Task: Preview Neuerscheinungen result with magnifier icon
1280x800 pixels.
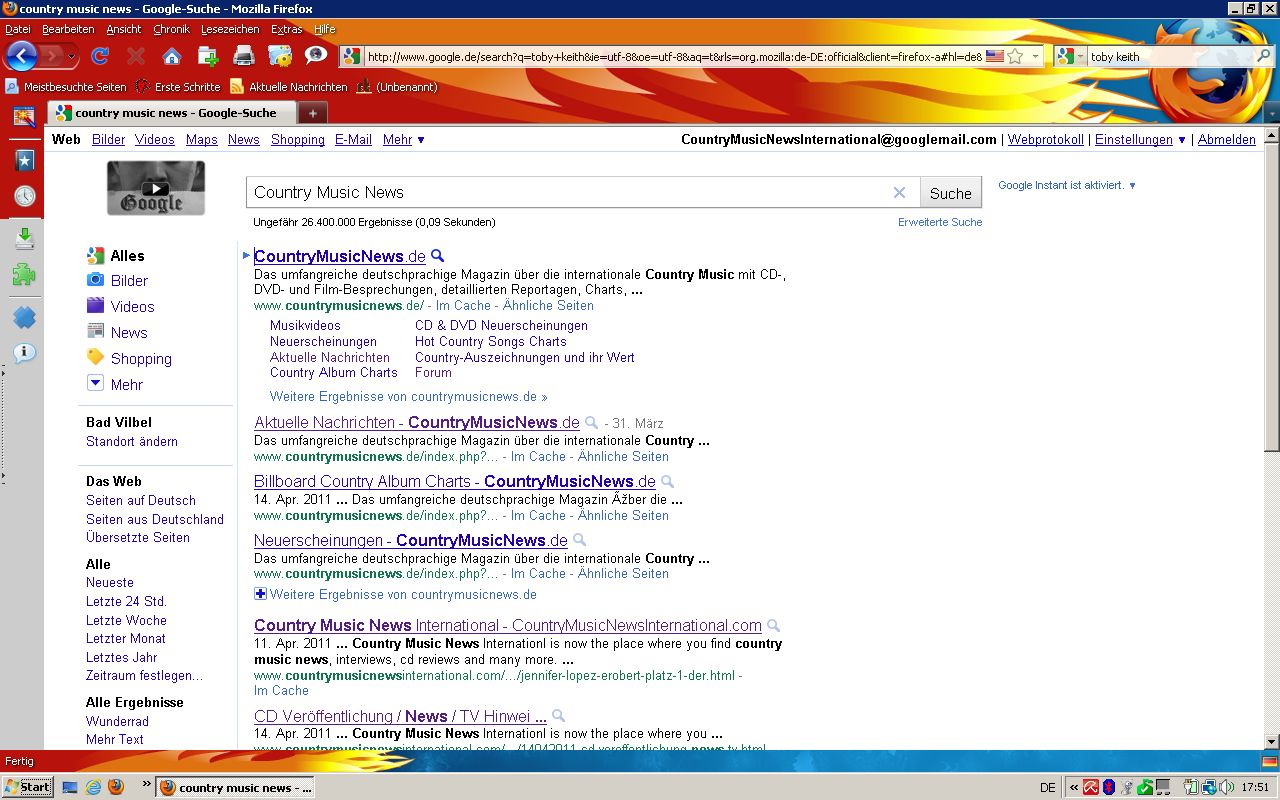Action: click(x=579, y=541)
